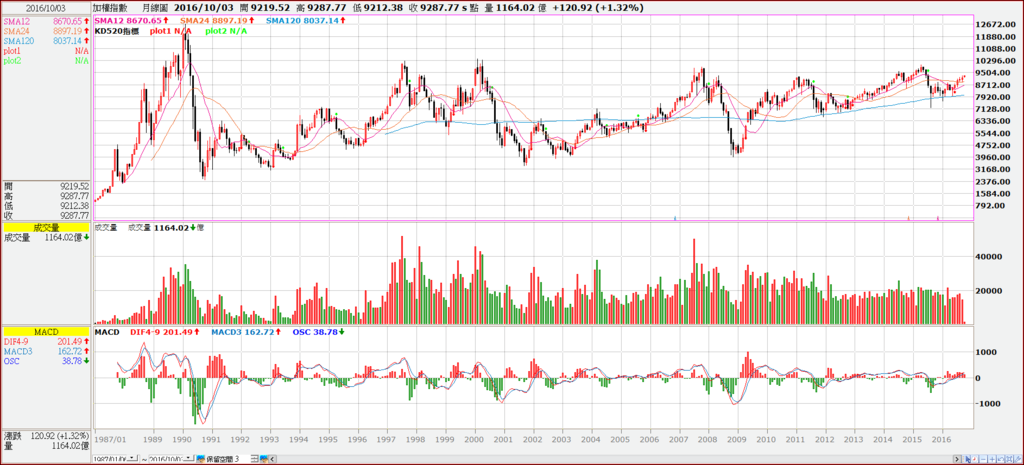Click the yellow MACD panel header
Screen dimensions: 1024x465
tap(46, 332)
